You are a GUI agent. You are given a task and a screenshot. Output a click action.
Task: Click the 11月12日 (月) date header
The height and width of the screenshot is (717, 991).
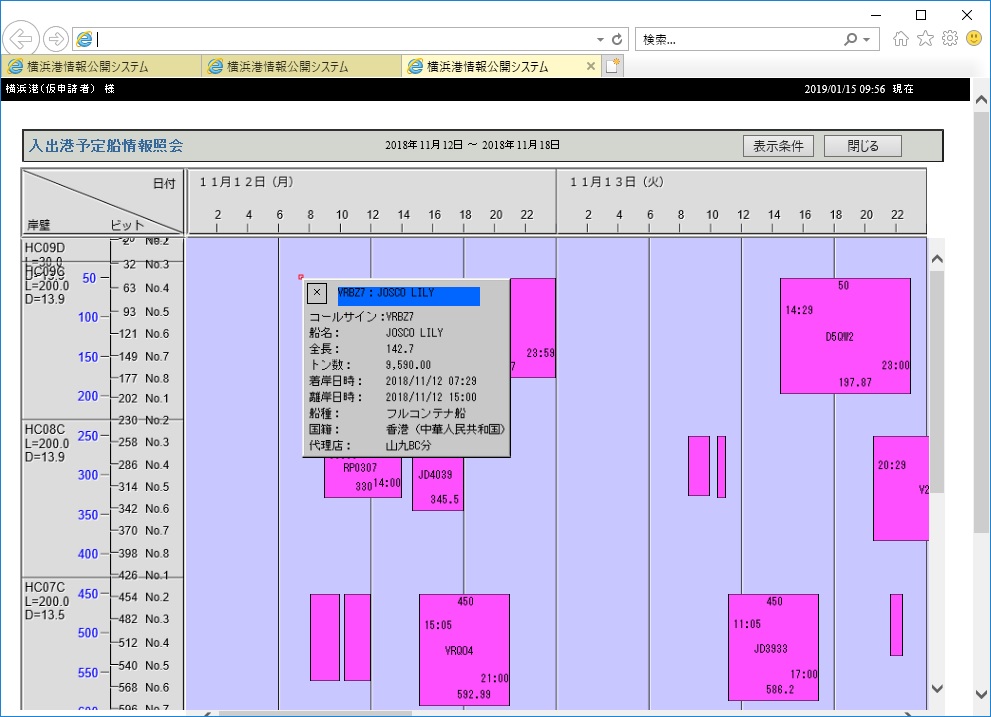point(246,182)
